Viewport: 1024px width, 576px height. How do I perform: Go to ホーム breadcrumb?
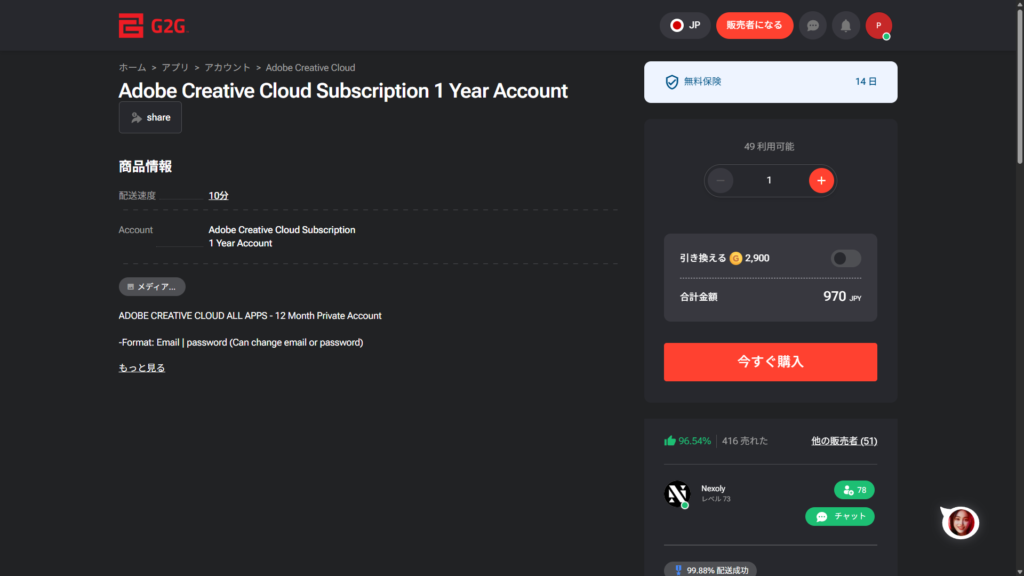coord(132,68)
